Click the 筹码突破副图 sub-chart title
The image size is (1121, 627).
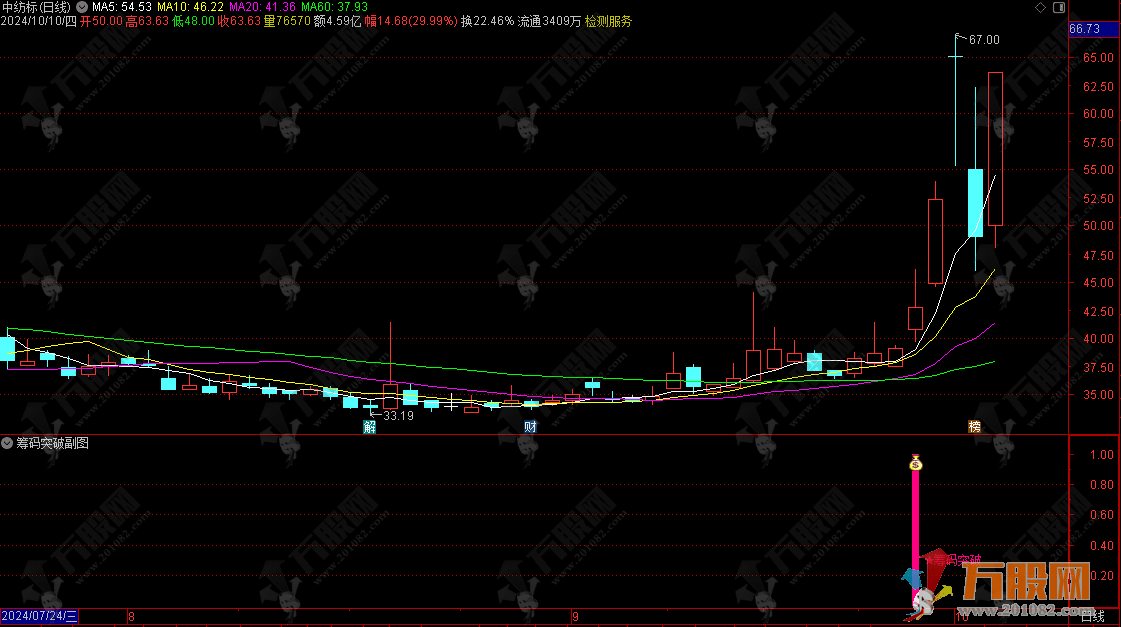[52, 443]
